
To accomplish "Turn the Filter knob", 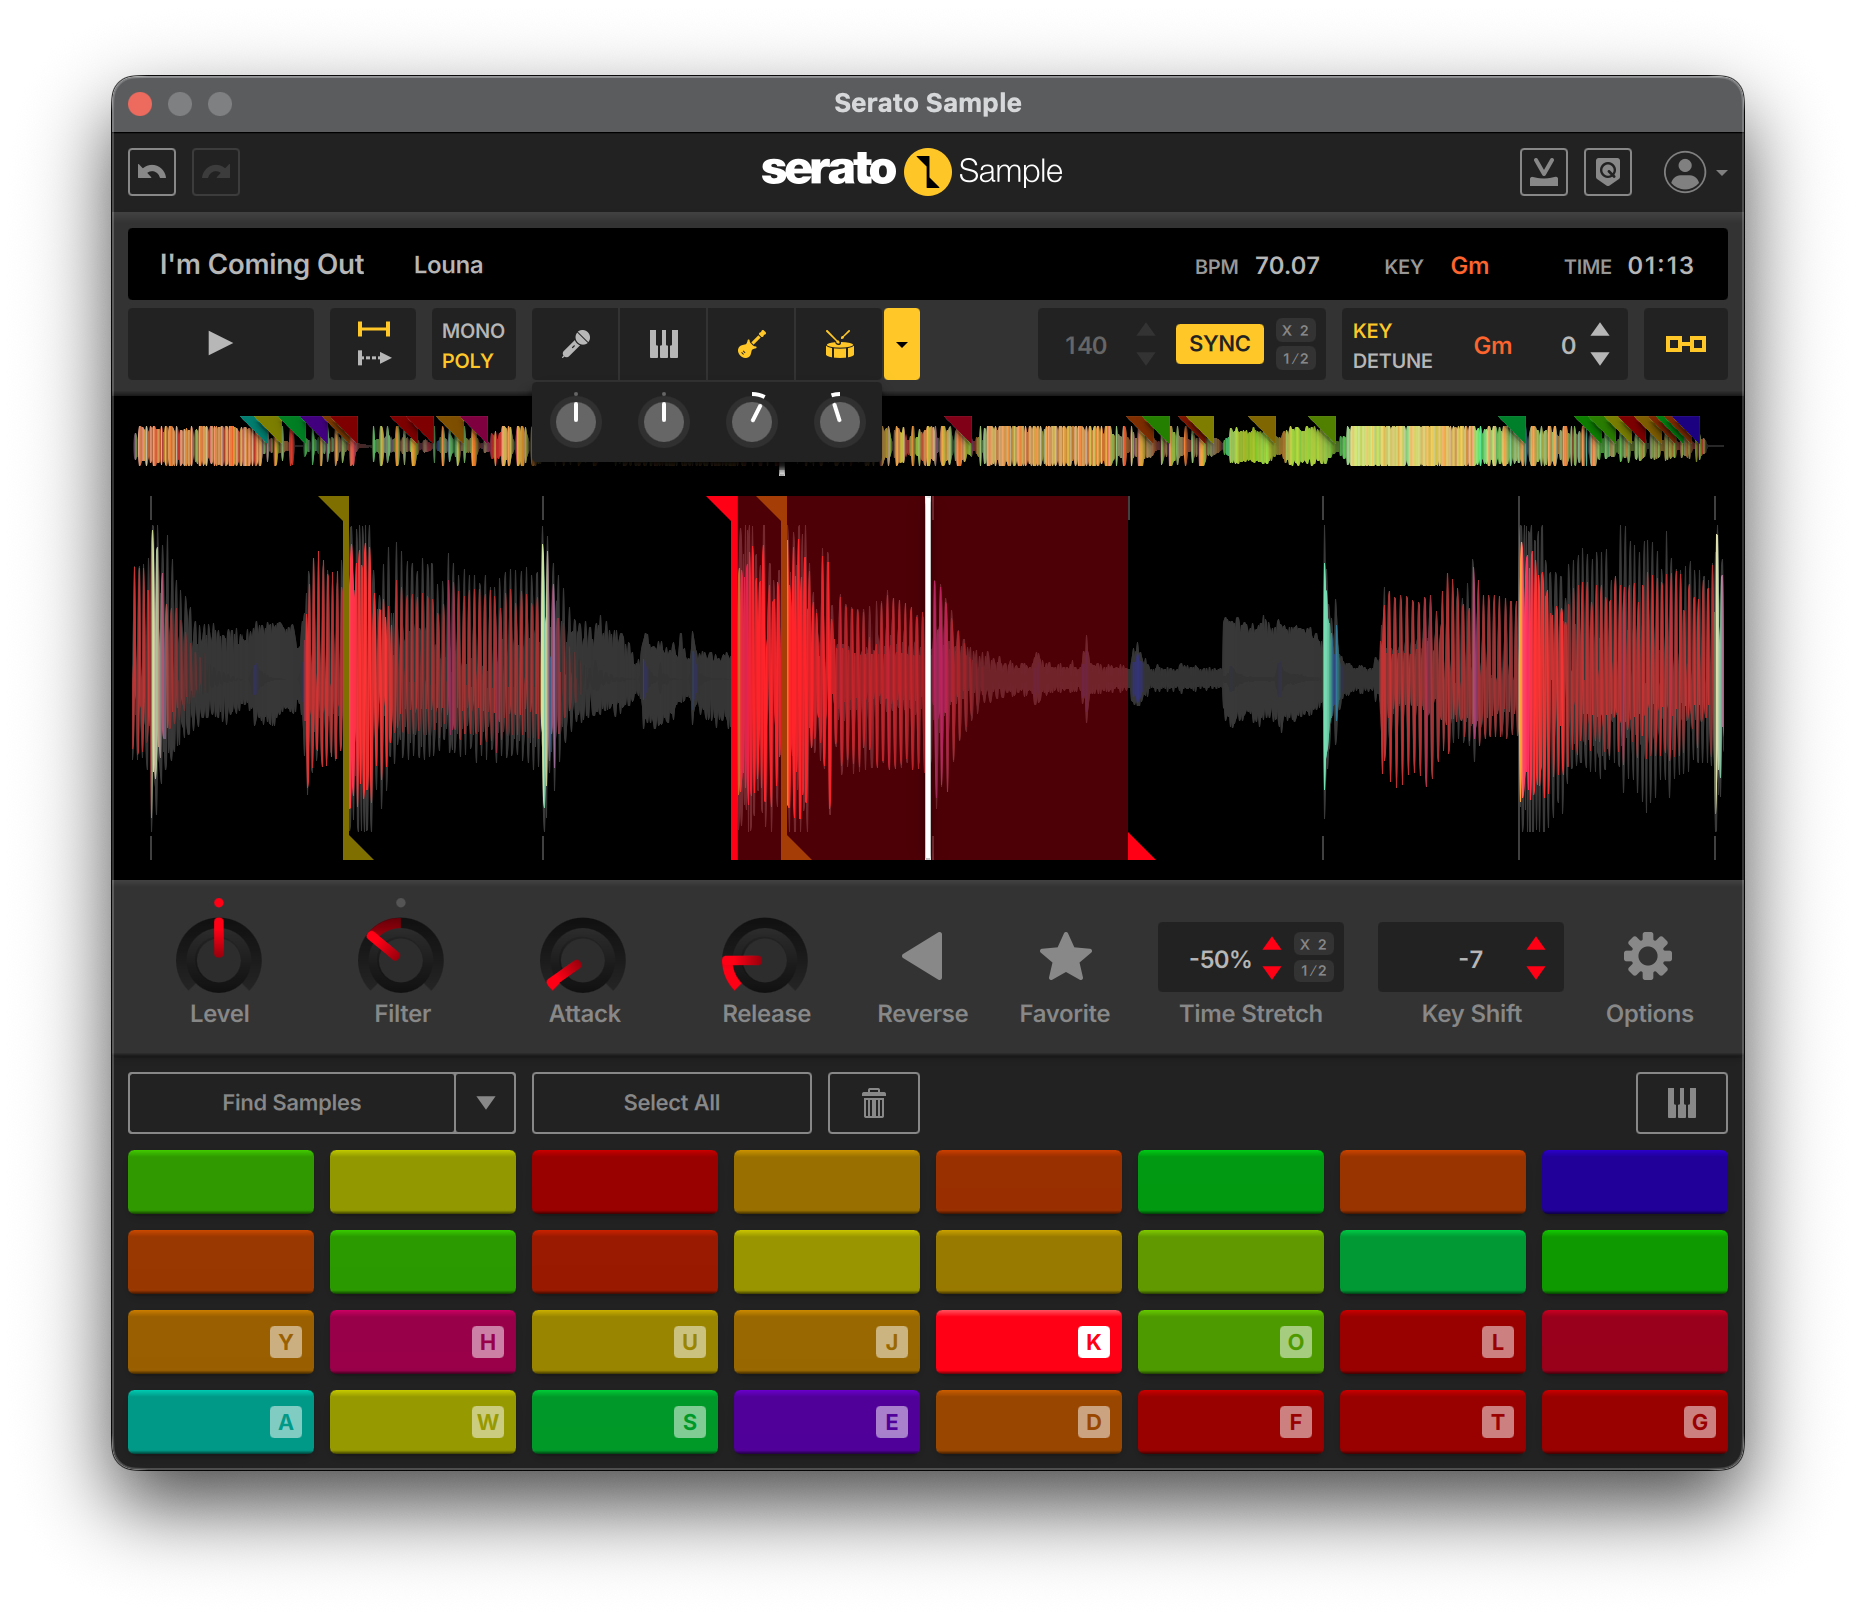I will click(x=401, y=957).
